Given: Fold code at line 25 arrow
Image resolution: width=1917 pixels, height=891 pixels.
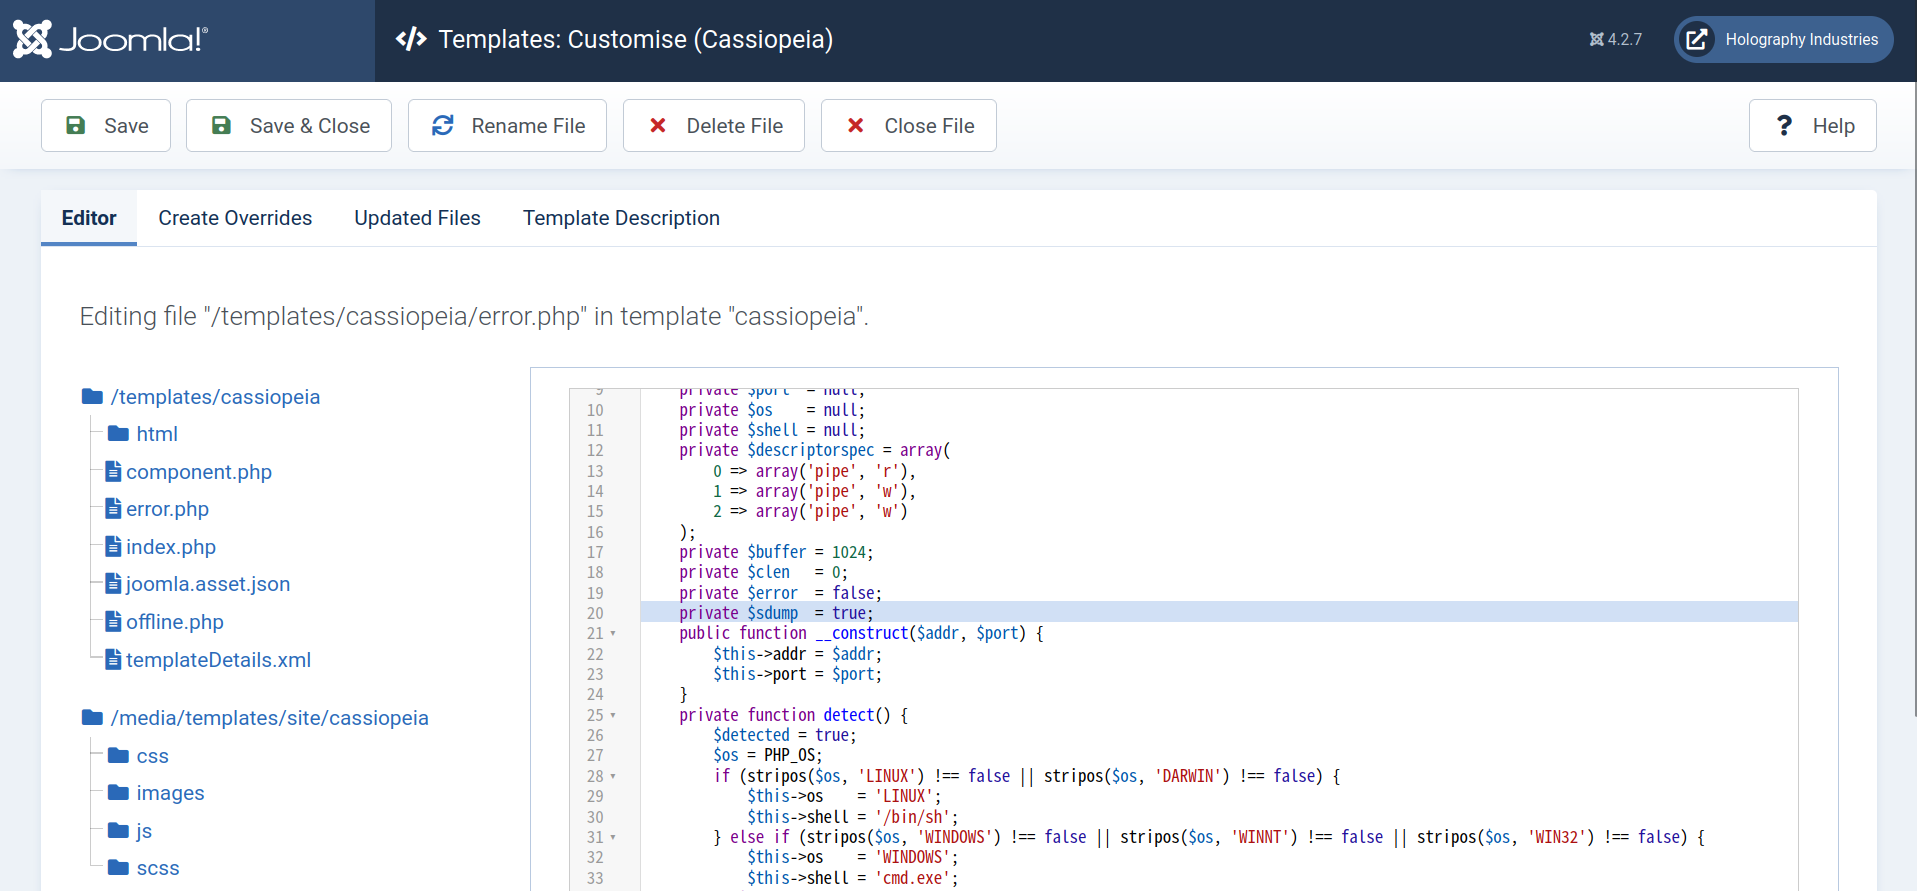Looking at the screenshot, I should tap(613, 715).
